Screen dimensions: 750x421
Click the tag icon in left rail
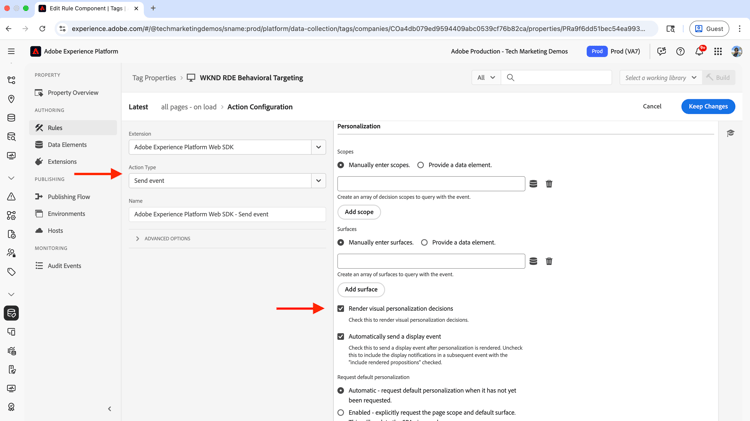pos(11,272)
